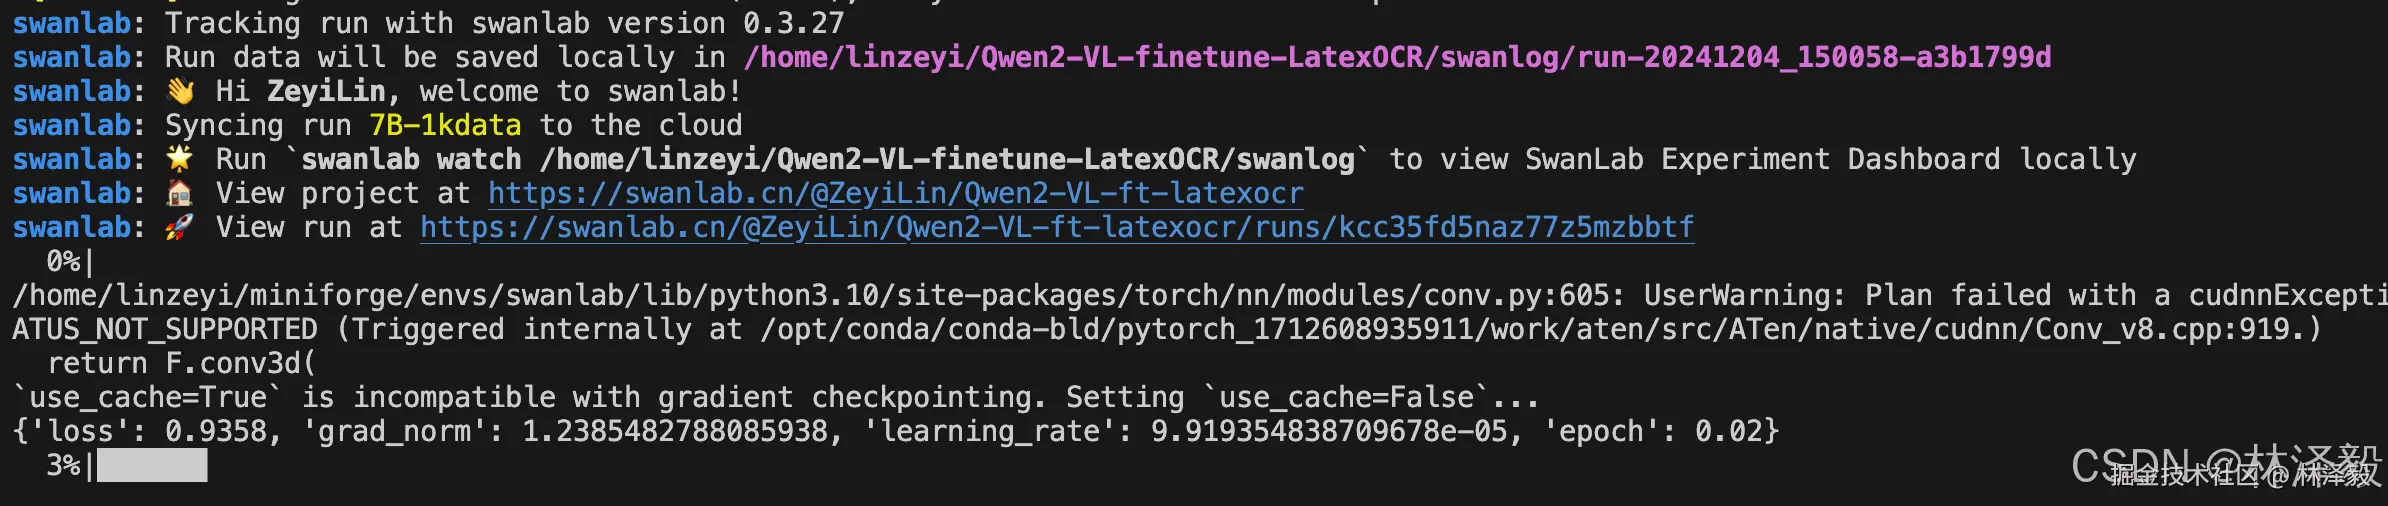The width and height of the screenshot is (2388, 506).
Task: Click the 3% training progress bar
Action: point(152,465)
